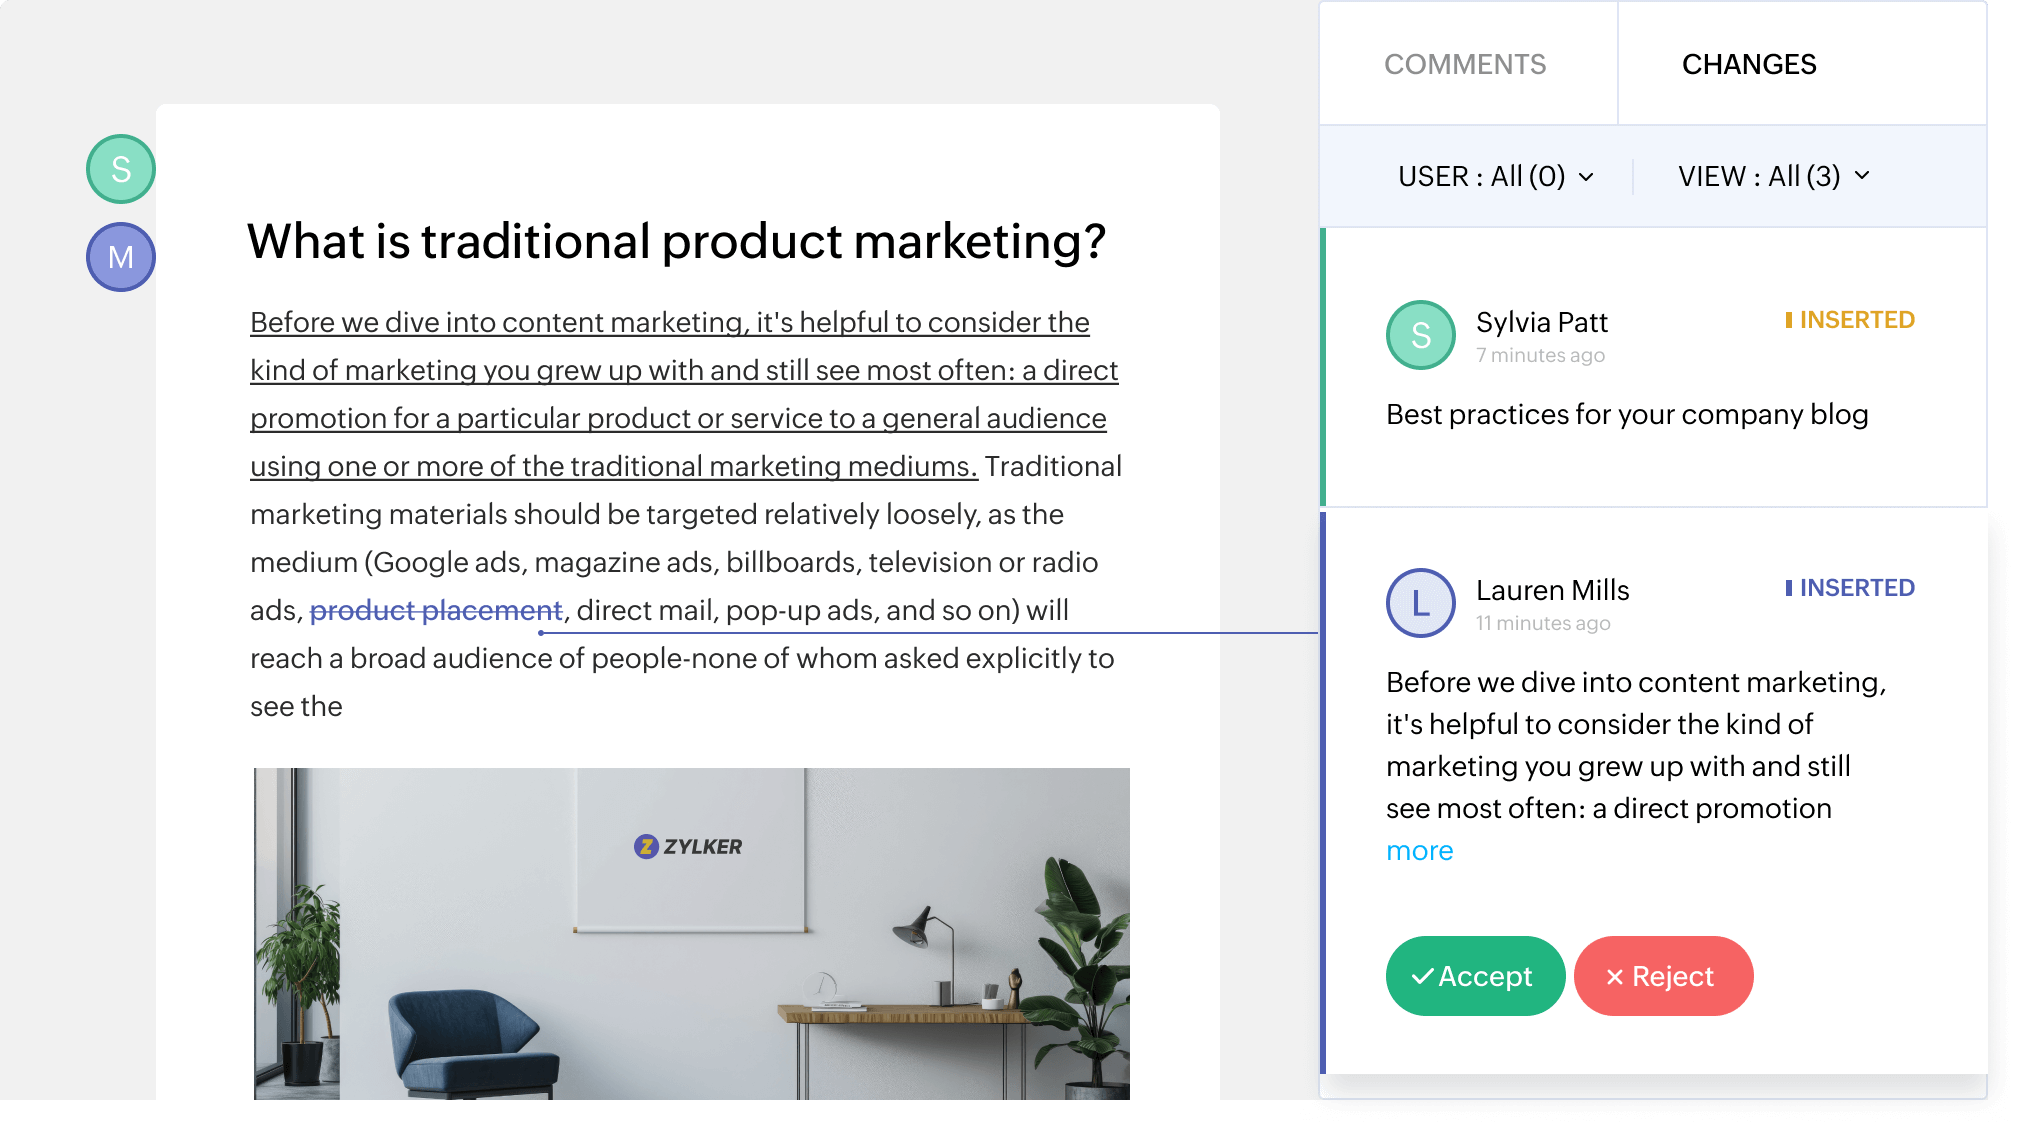Click the green S collaborator avatar beside document
The width and height of the screenshot is (2017, 1123).
(x=120, y=169)
